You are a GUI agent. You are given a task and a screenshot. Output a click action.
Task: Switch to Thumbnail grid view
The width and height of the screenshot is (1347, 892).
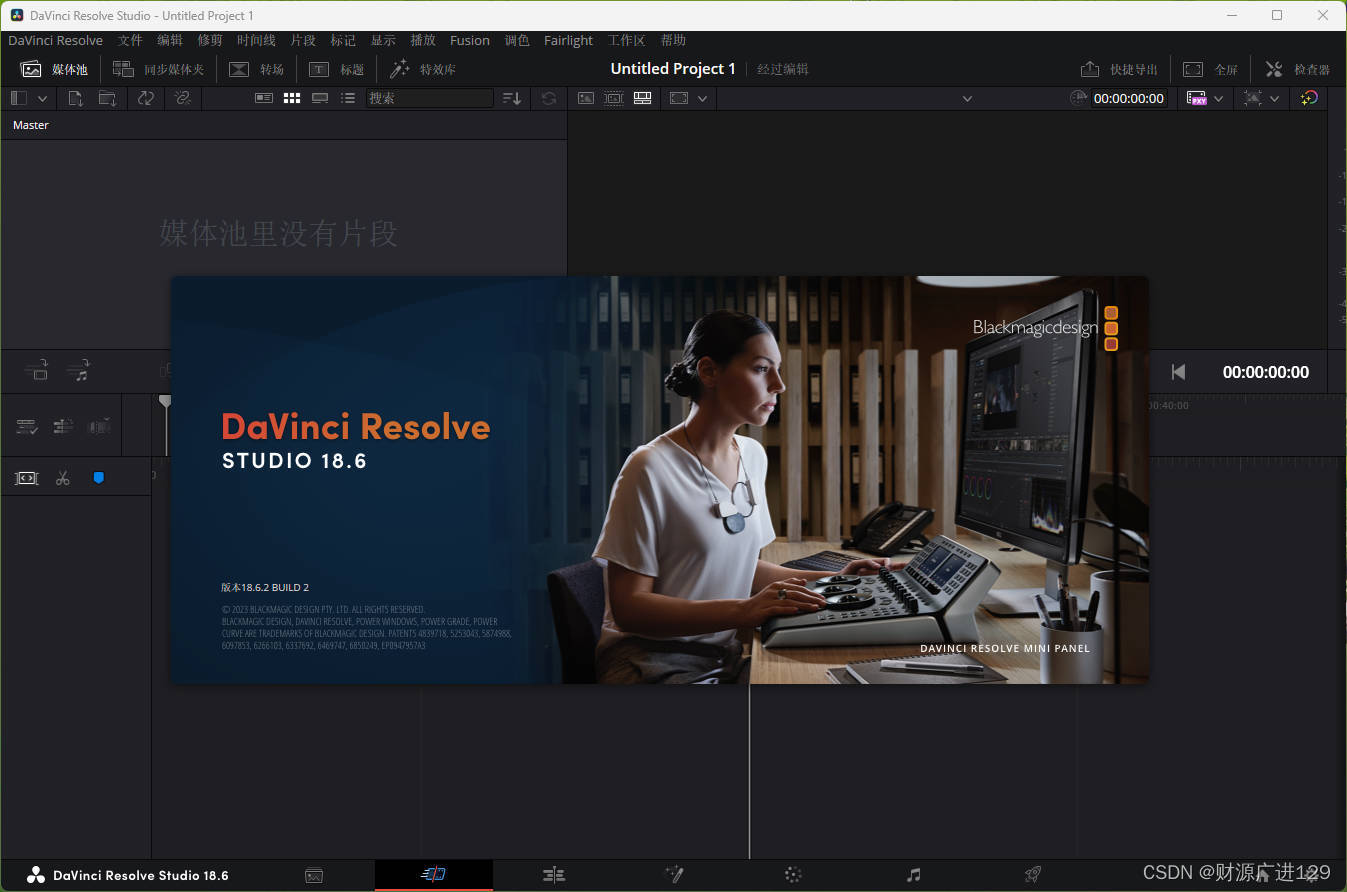click(292, 98)
